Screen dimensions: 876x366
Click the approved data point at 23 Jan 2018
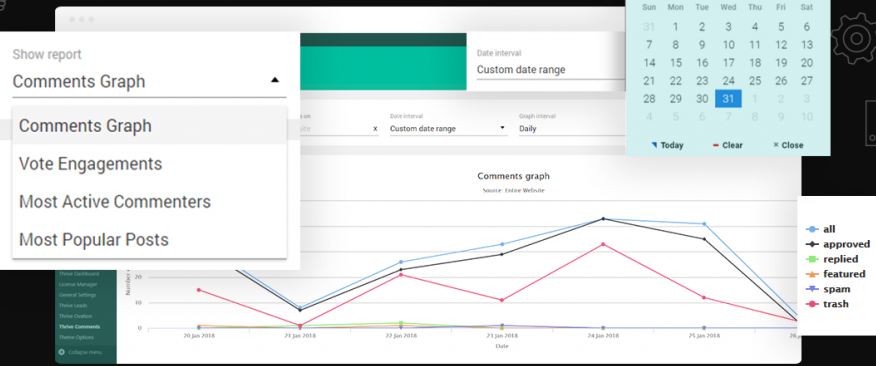[502, 254]
